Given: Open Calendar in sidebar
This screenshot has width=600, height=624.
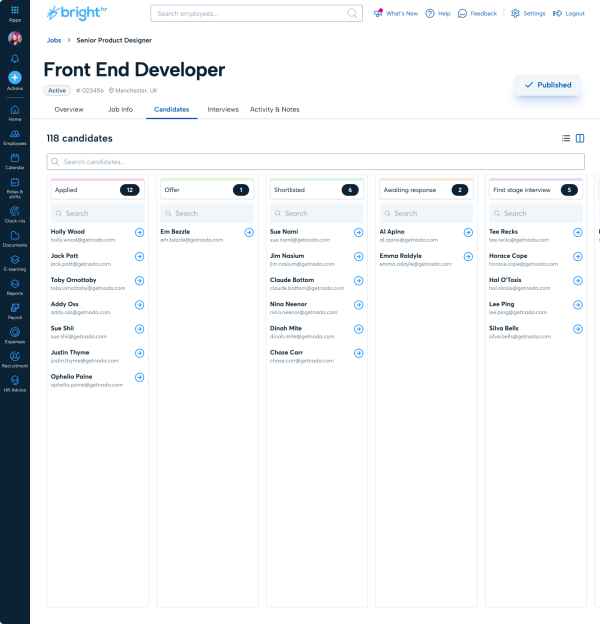Looking at the screenshot, I should (15, 162).
